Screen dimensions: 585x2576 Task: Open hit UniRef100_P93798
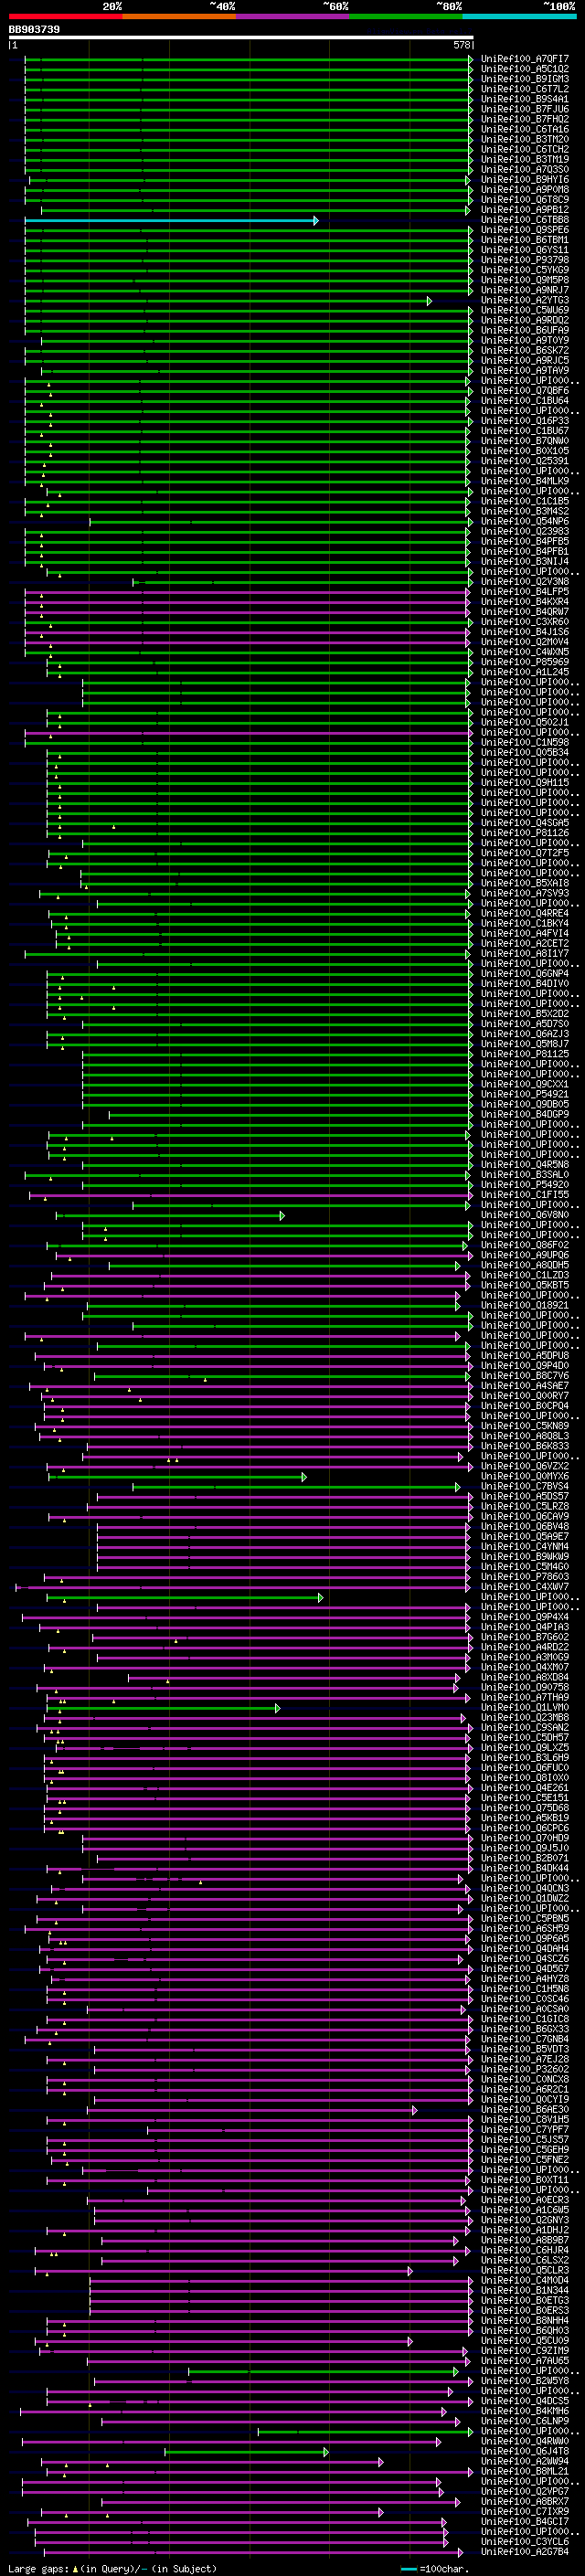tap(525, 260)
